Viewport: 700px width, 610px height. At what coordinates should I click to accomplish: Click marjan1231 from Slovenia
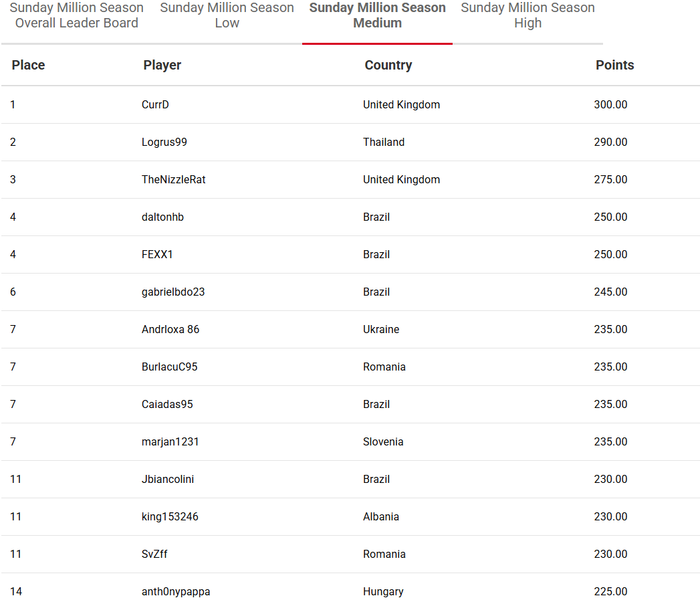tap(170, 442)
